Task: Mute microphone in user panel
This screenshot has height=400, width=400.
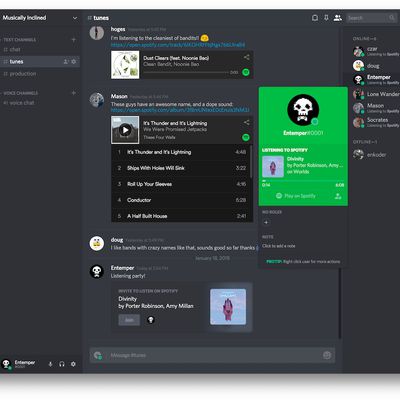Action: [x=50, y=364]
